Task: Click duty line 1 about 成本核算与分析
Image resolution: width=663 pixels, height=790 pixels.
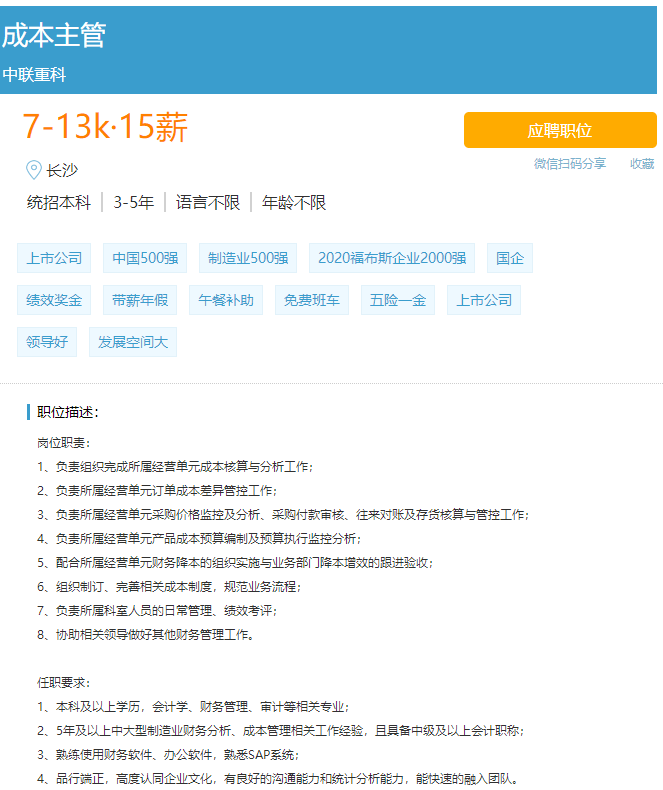Action: click(175, 467)
